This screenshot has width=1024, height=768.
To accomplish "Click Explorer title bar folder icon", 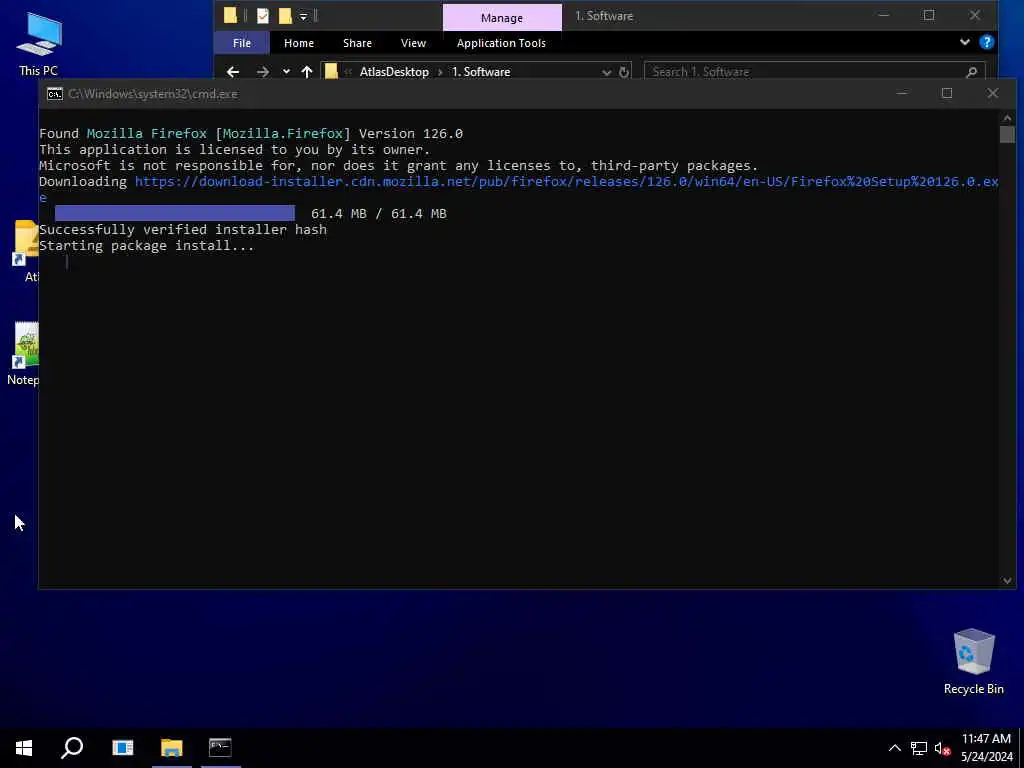I will (x=231, y=16).
